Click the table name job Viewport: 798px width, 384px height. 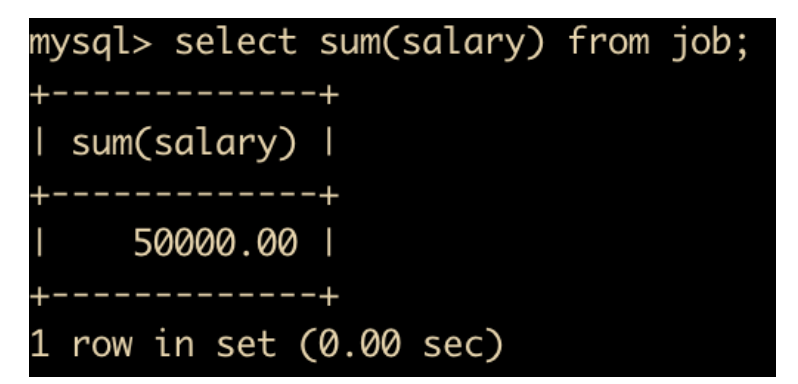click(701, 44)
